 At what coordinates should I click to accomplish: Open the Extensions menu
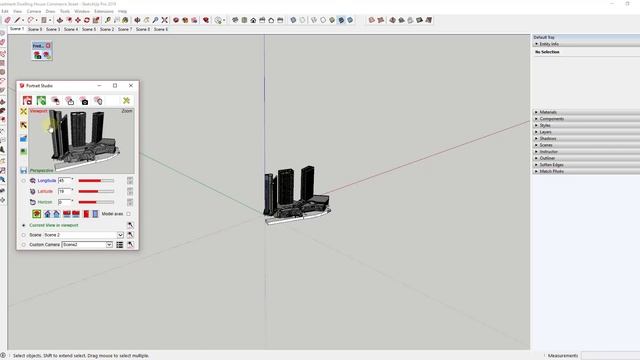point(104,11)
